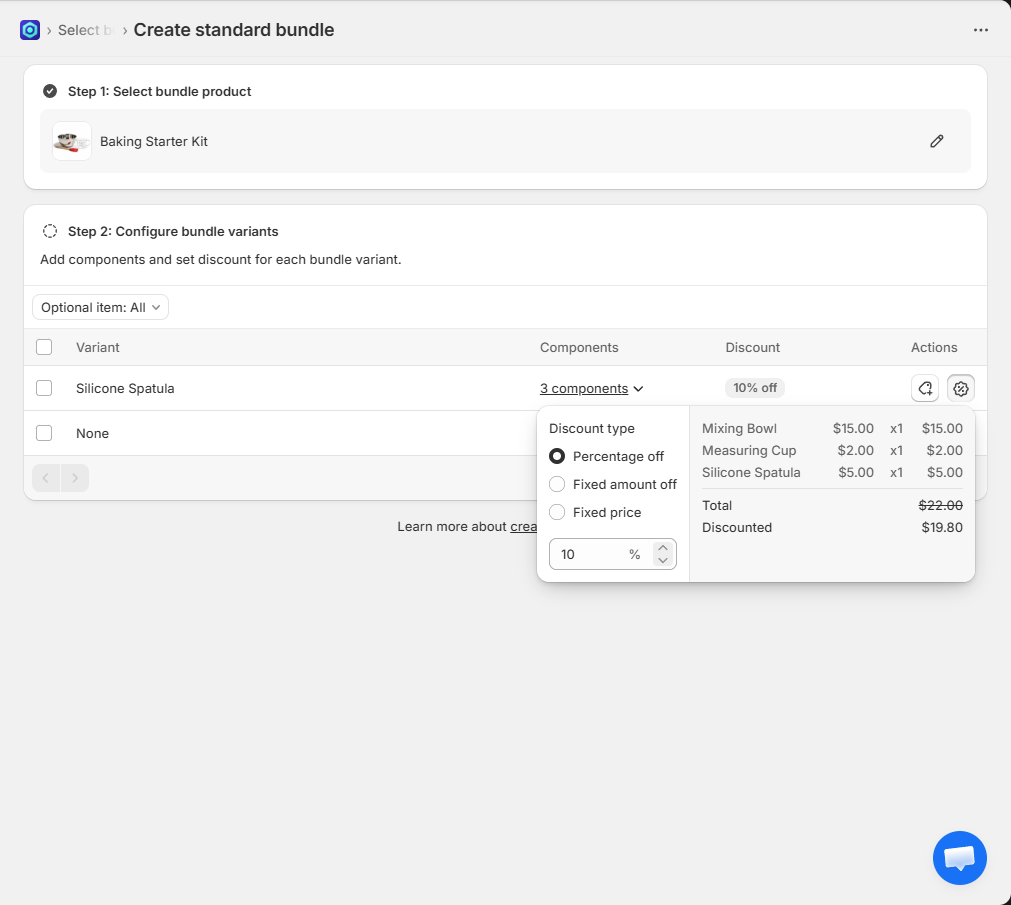
Task: Check the Silicone Spatula variant checkbox
Action: [x=44, y=388]
